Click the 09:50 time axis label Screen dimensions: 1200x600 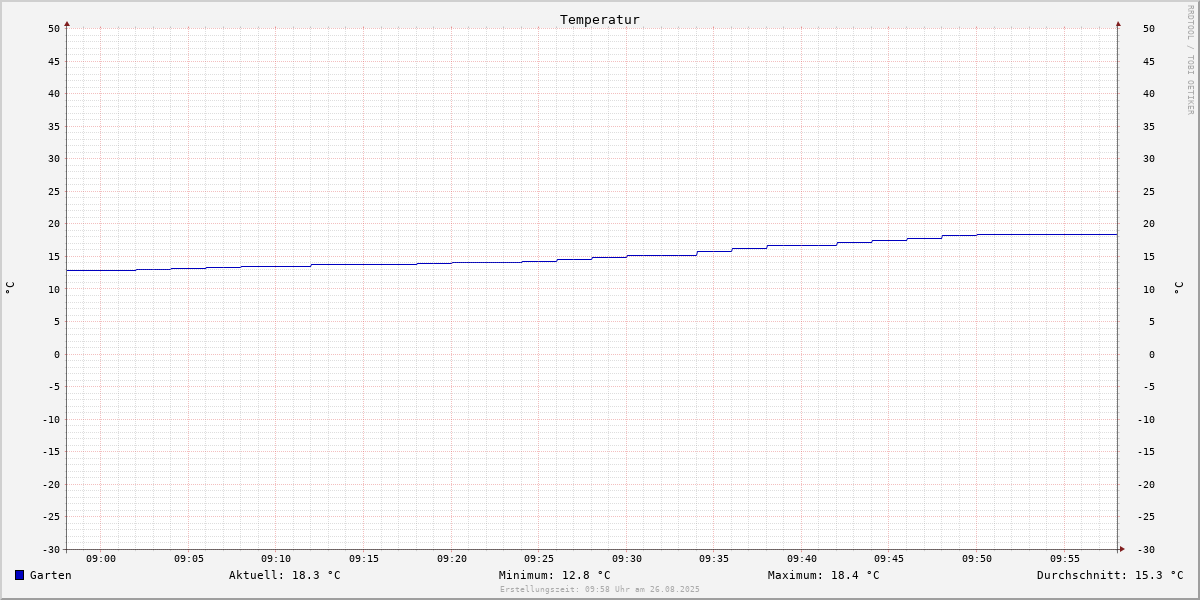tap(977, 559)
